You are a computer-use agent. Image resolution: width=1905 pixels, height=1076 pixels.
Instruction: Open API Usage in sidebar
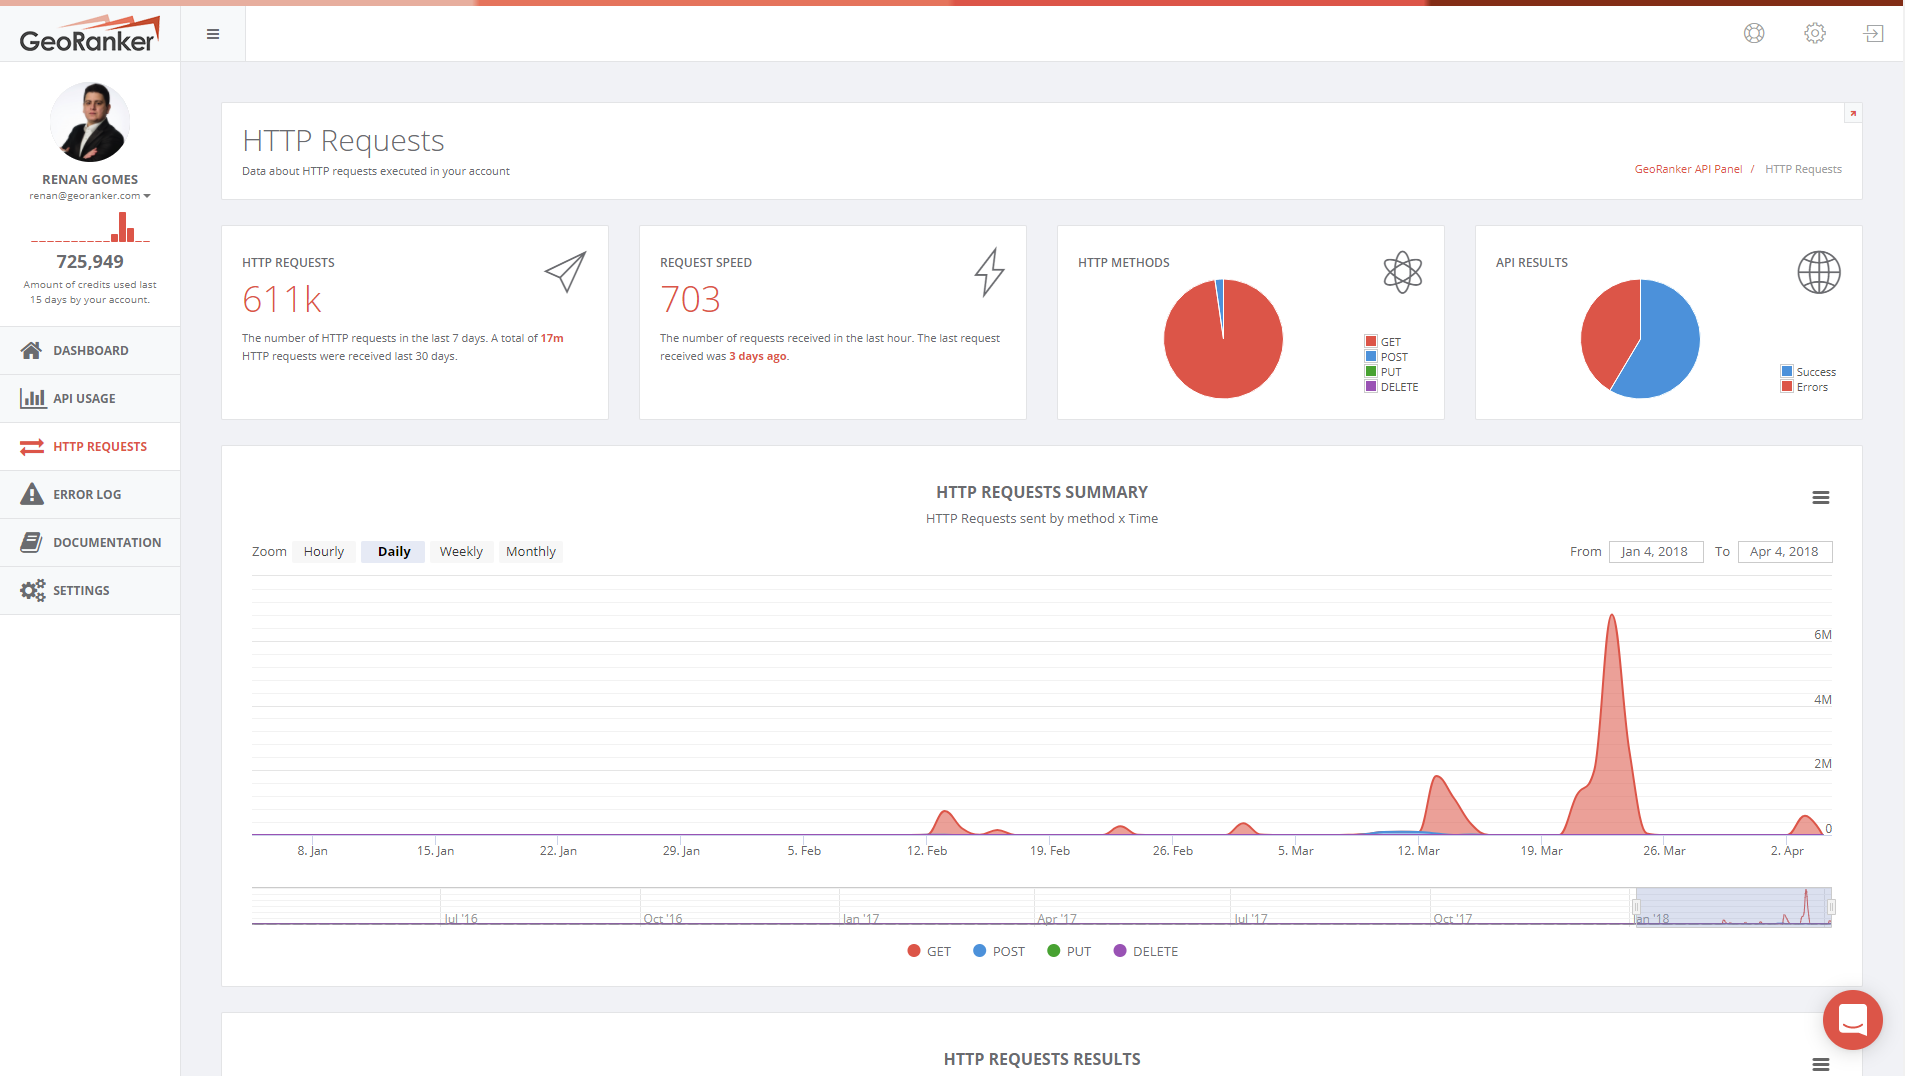[x=90, y=398]
